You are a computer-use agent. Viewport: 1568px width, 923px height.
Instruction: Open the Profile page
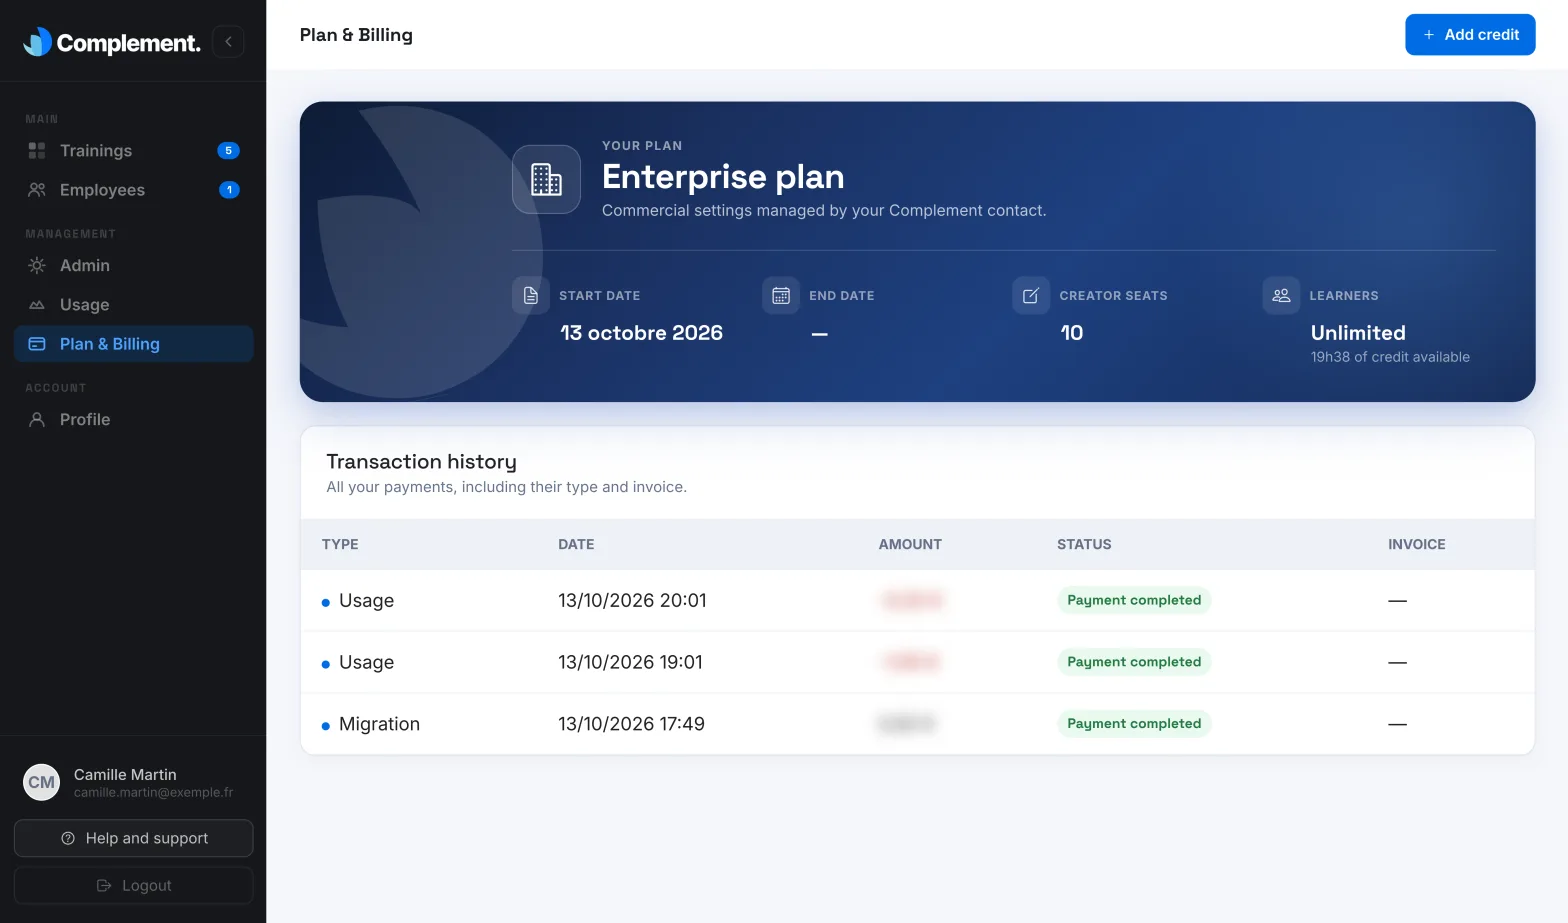(133, 420)
